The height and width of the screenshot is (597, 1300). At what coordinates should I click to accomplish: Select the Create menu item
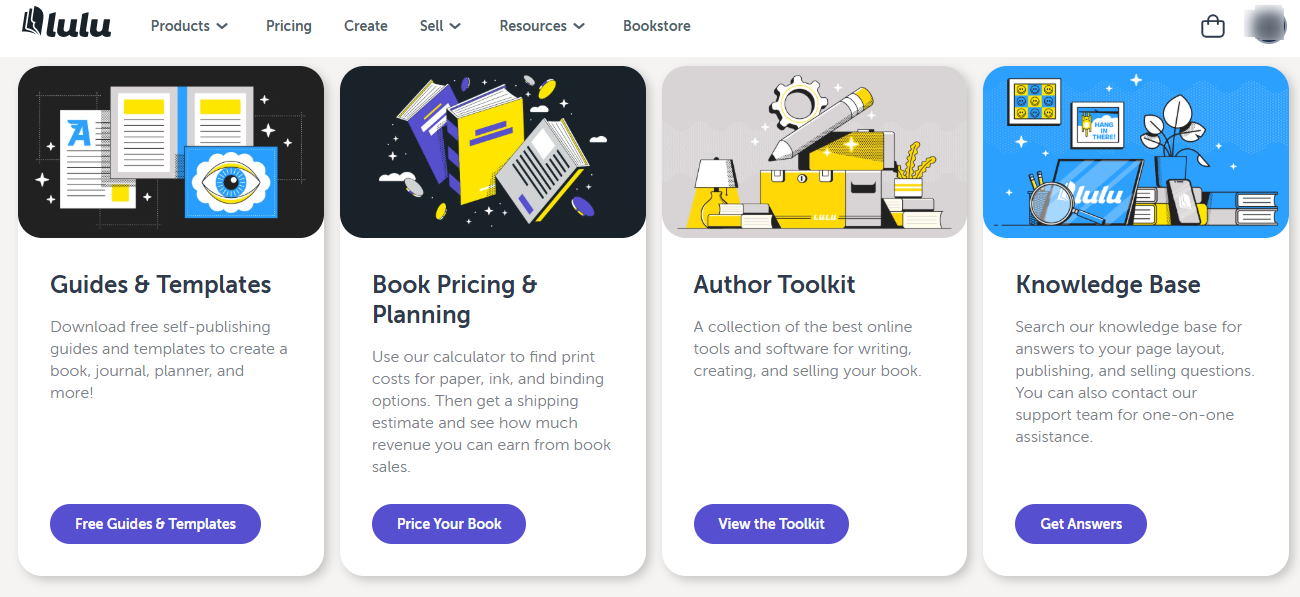tap(365, 26)
